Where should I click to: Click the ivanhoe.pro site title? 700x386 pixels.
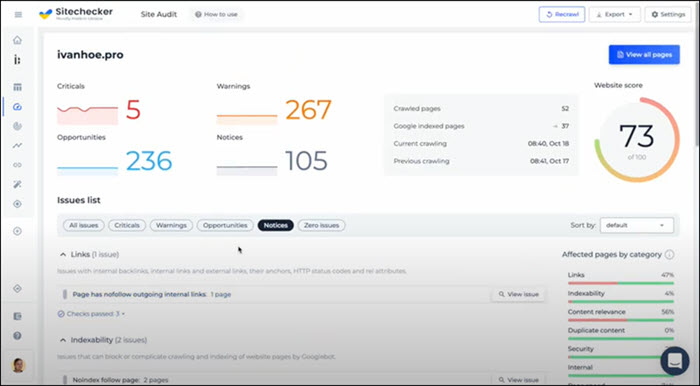[x=90, y=55]
